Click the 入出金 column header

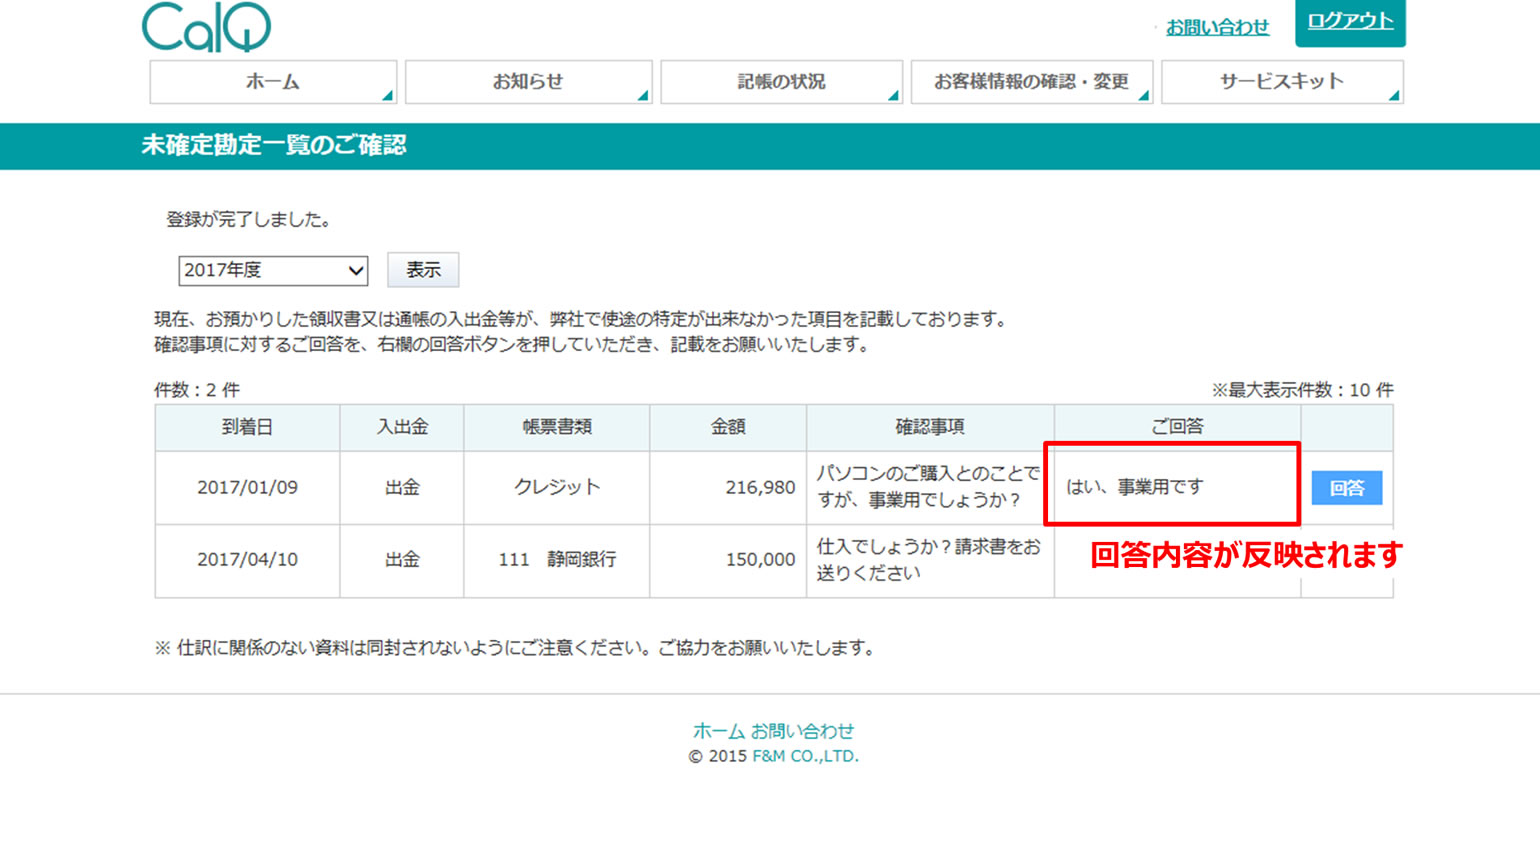[x=402, y=427]
